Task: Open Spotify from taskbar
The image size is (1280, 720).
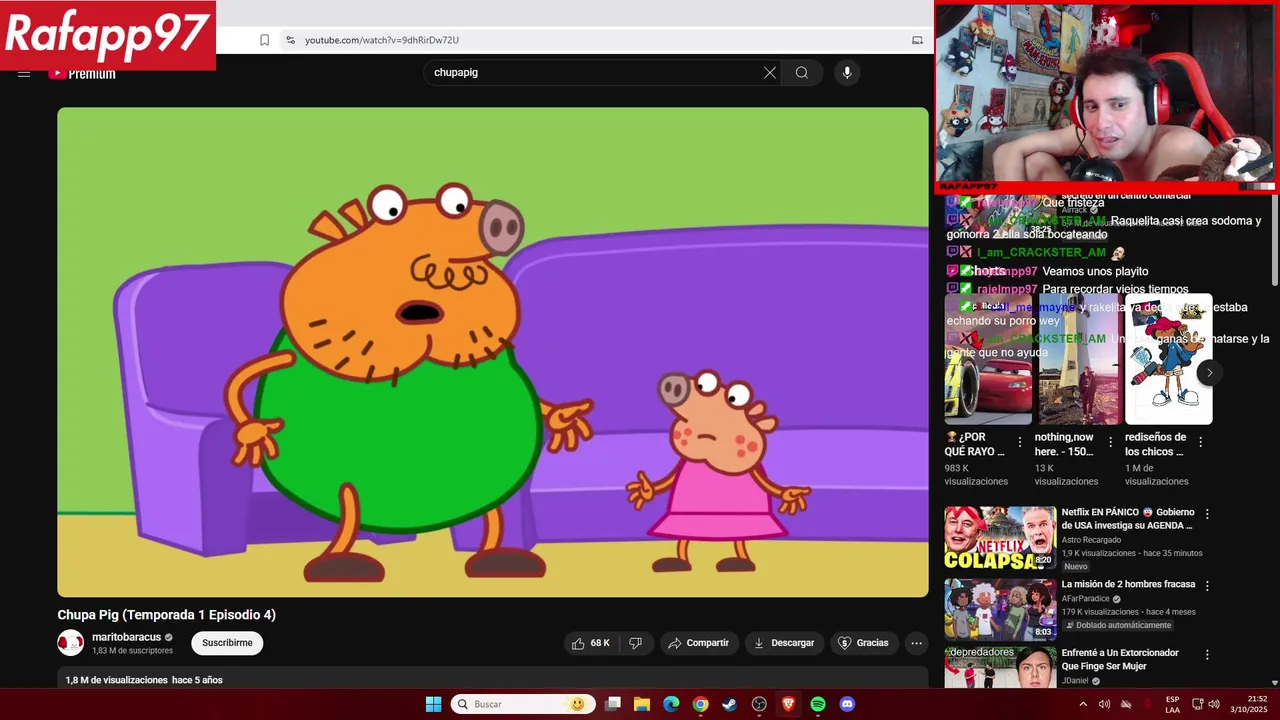Action: [818, 704]
